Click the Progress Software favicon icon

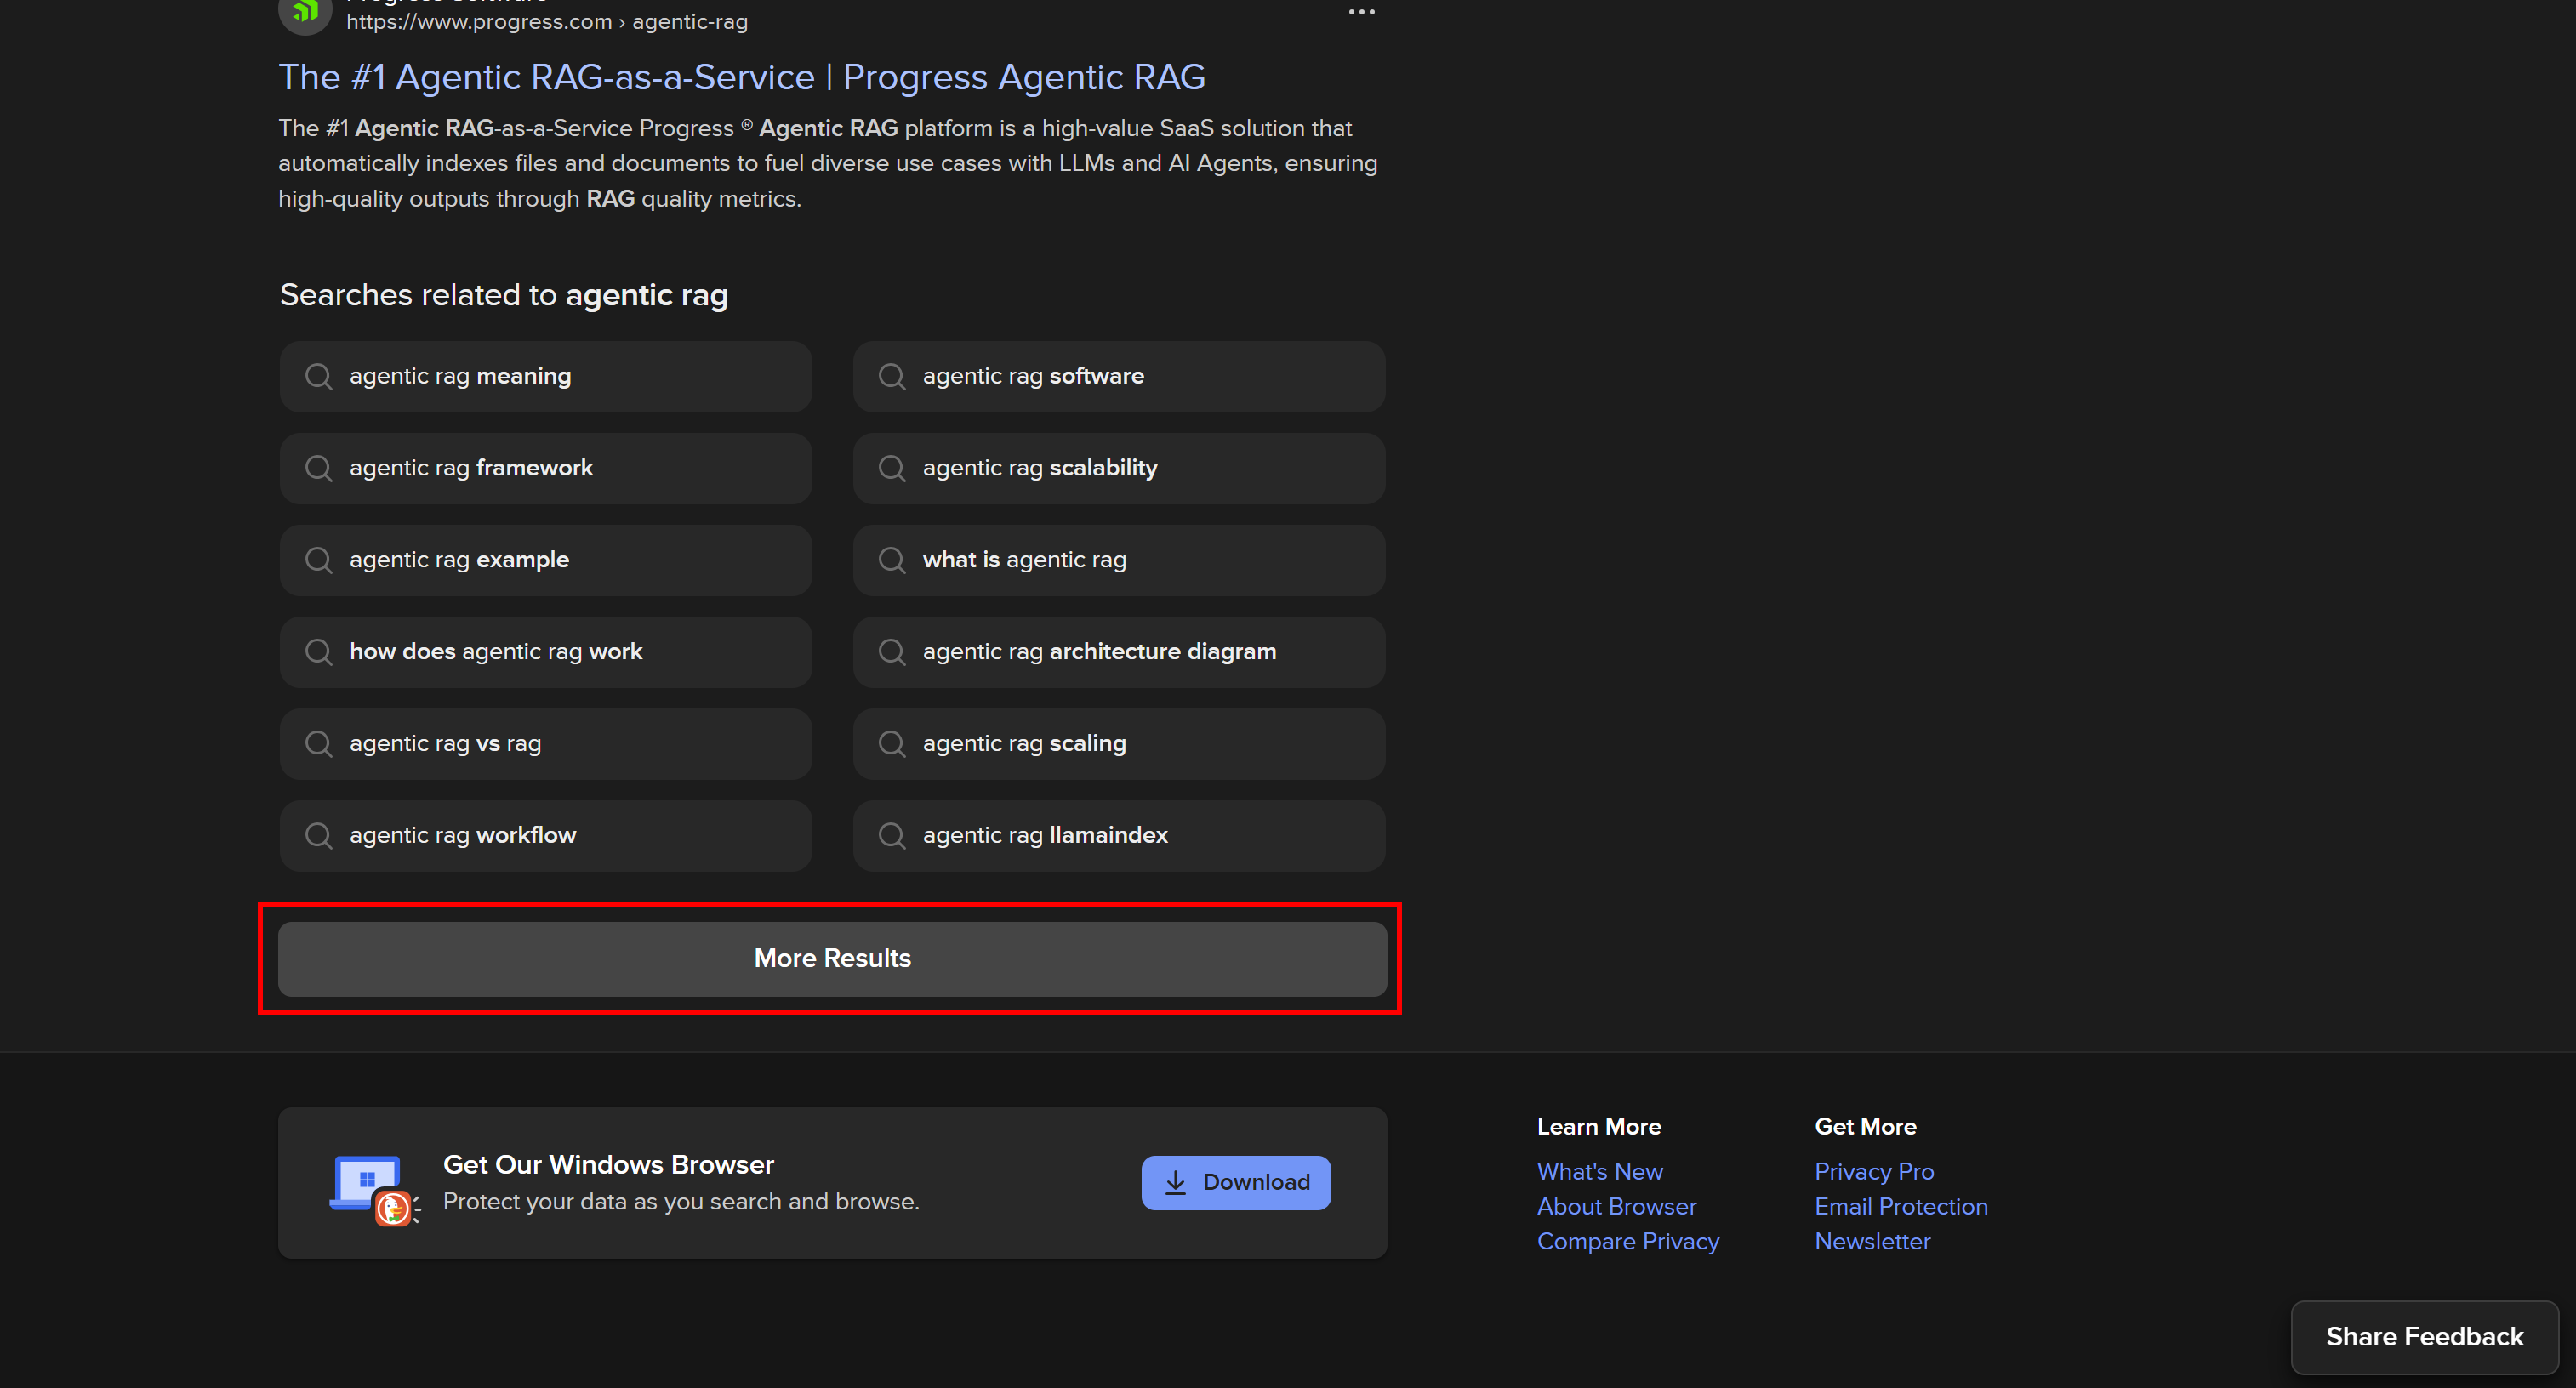[x=305, y=12]
